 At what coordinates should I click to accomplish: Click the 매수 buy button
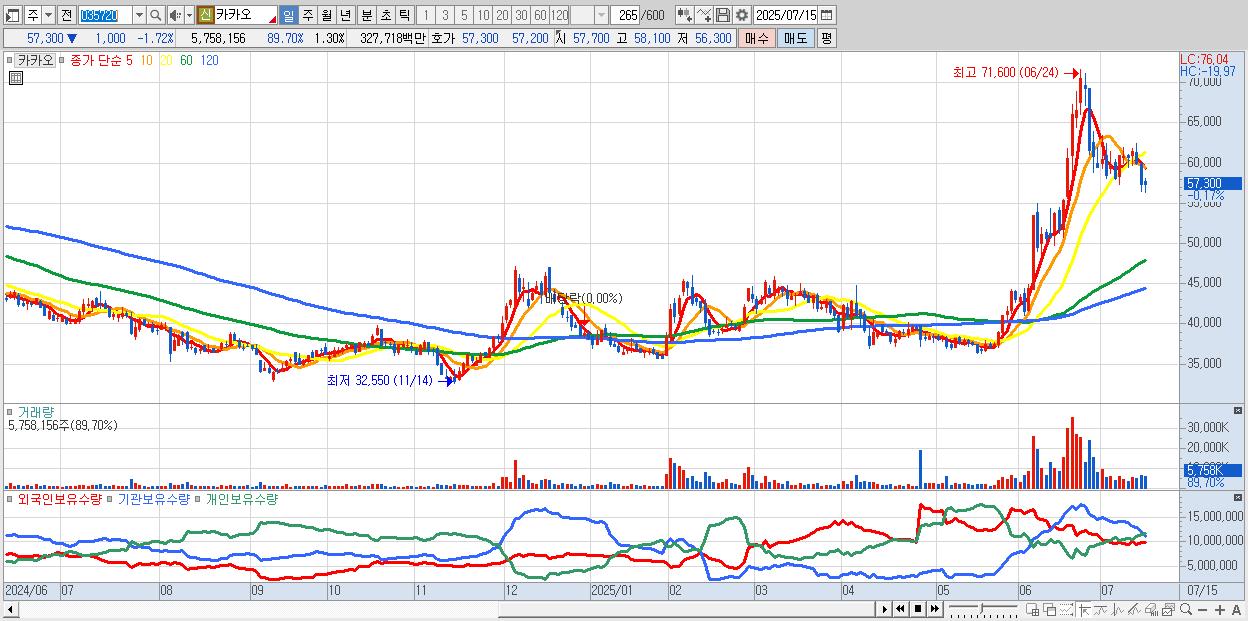click(757, 38)
